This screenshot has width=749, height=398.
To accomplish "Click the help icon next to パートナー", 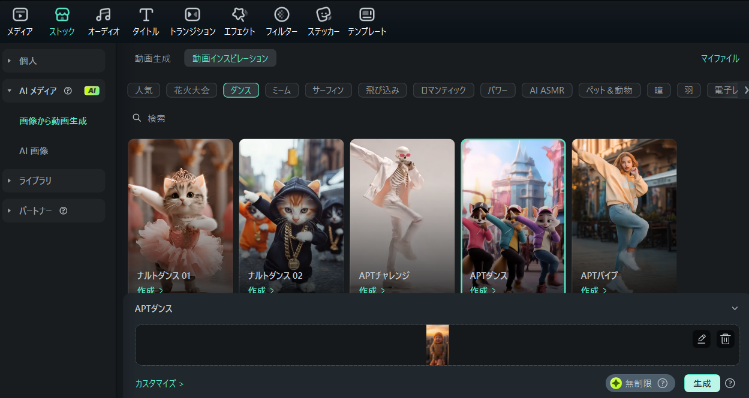I will click(x=63, y=211).
